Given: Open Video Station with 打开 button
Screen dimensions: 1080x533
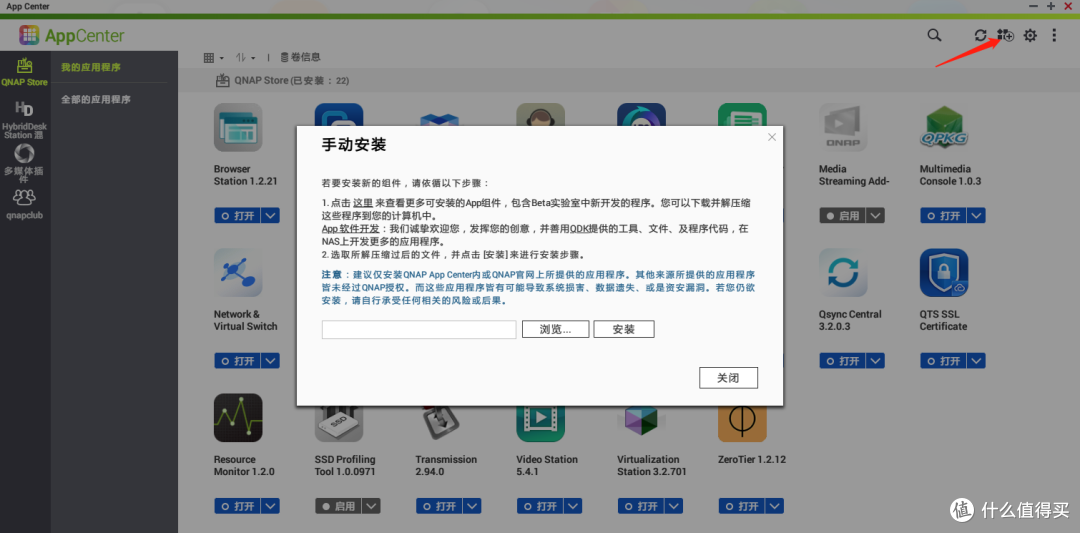Looking at the screenshot, I should tap(540, 506).
